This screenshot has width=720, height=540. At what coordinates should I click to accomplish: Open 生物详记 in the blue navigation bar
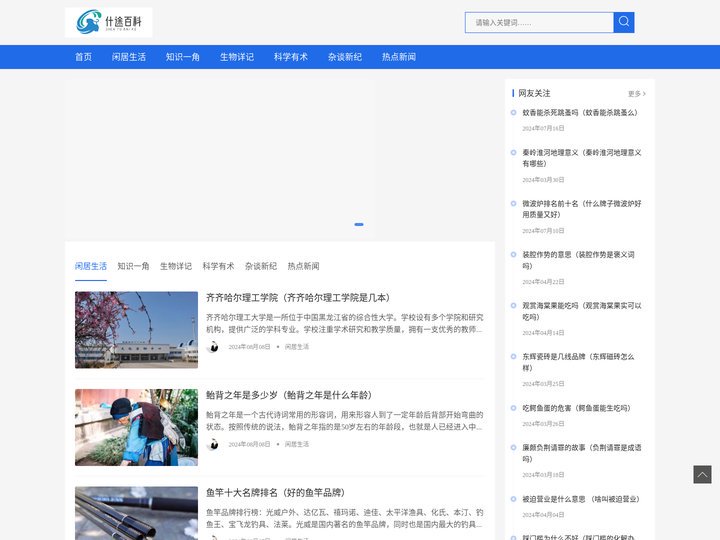(x=237, y=57)
